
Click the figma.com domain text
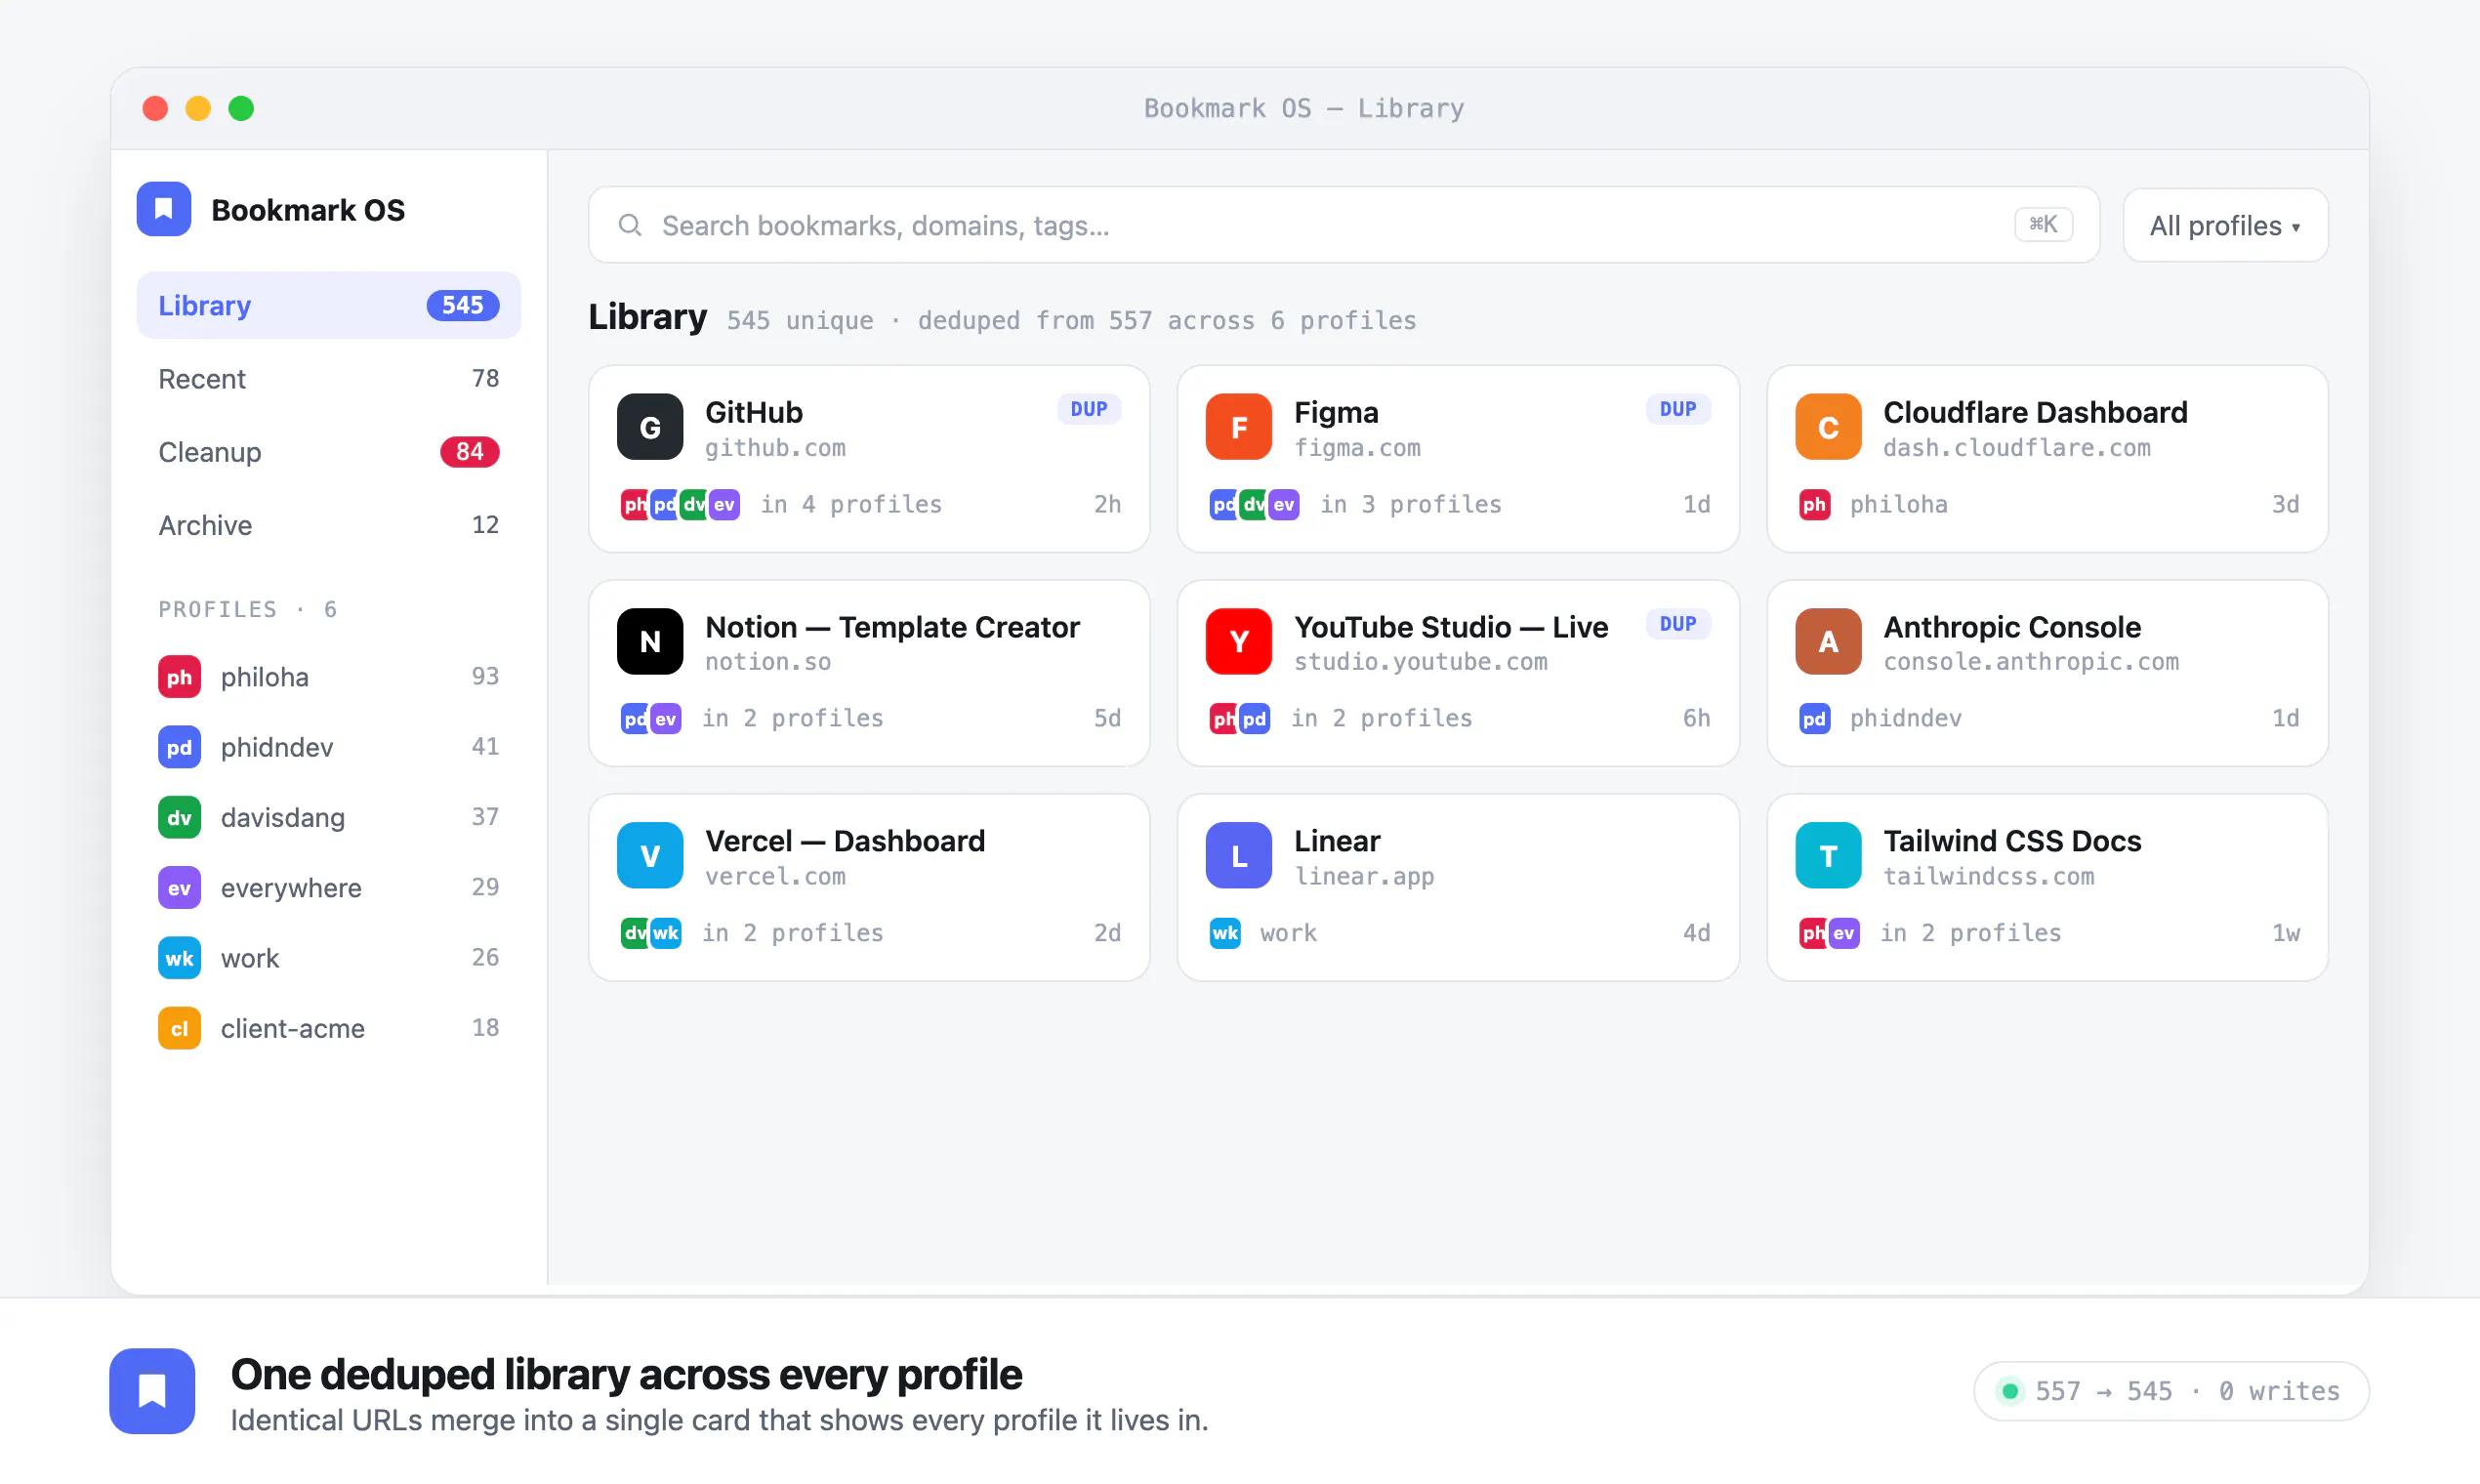click(1357, 448)
